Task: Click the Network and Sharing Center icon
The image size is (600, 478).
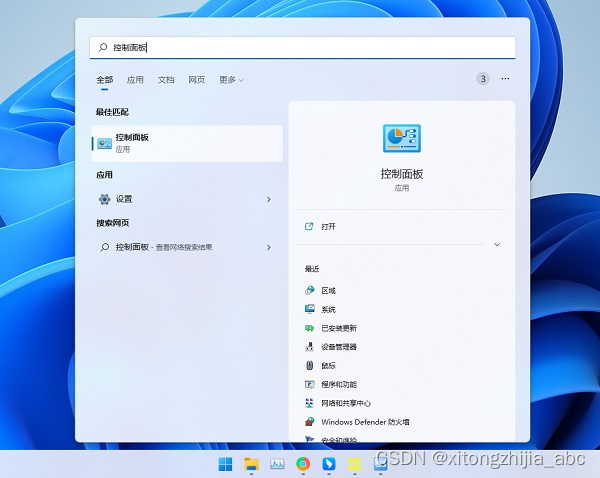Action: pyautogui.click(x=310, y=403)
